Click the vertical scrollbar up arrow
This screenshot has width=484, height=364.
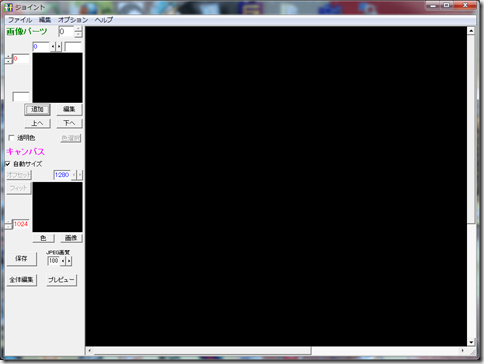pos(471,31)
